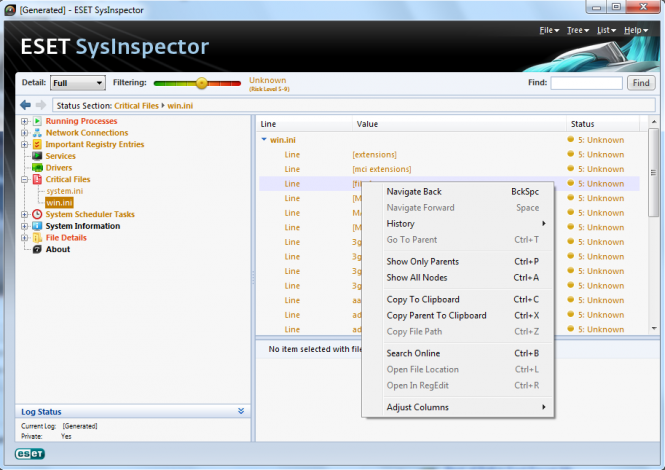Screen dimensions: 665x470
Task: Click the Important Registry Entries icon
Action: click(x=37, y=144)
